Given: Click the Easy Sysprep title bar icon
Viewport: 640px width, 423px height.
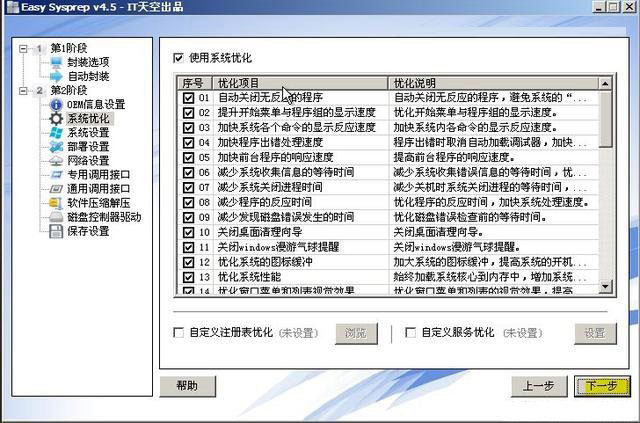Looking at the screenshot, I should click(12, 7).
